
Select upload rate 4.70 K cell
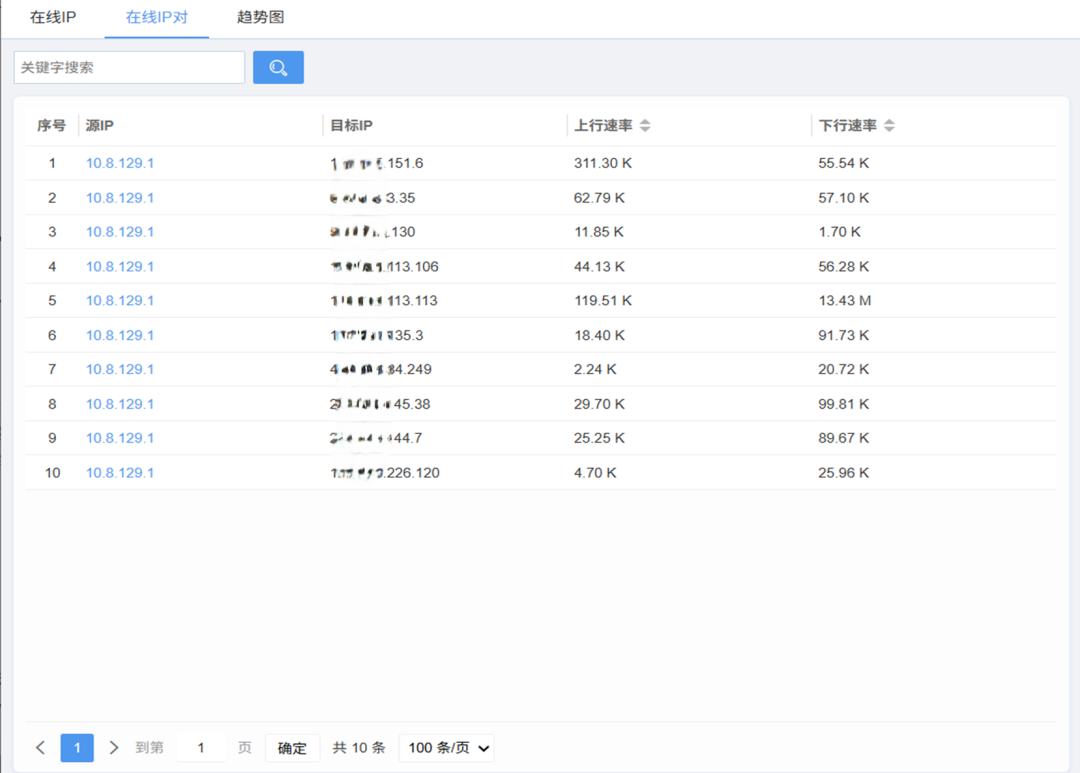[595, 473]
